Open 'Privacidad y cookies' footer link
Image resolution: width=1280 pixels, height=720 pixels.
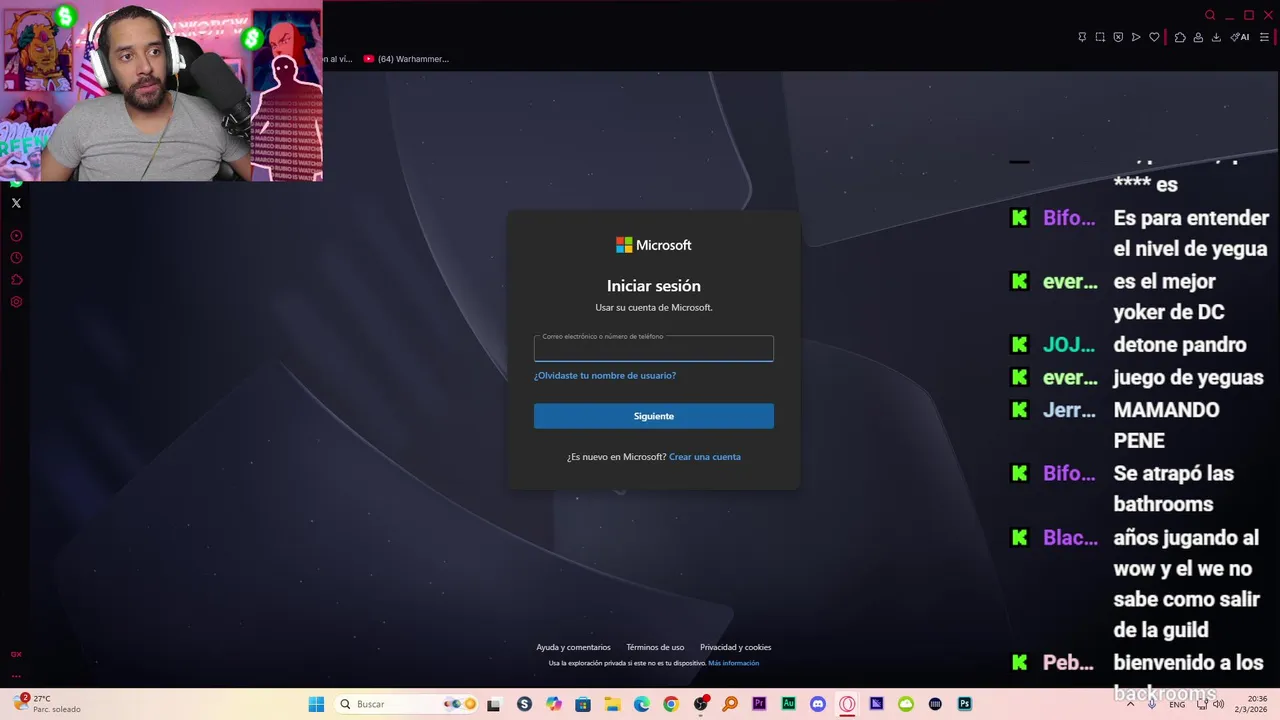735,647
